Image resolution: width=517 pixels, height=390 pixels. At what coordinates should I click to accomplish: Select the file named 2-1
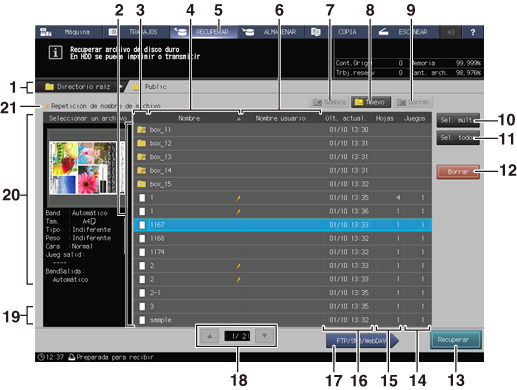tap(282, 293)
